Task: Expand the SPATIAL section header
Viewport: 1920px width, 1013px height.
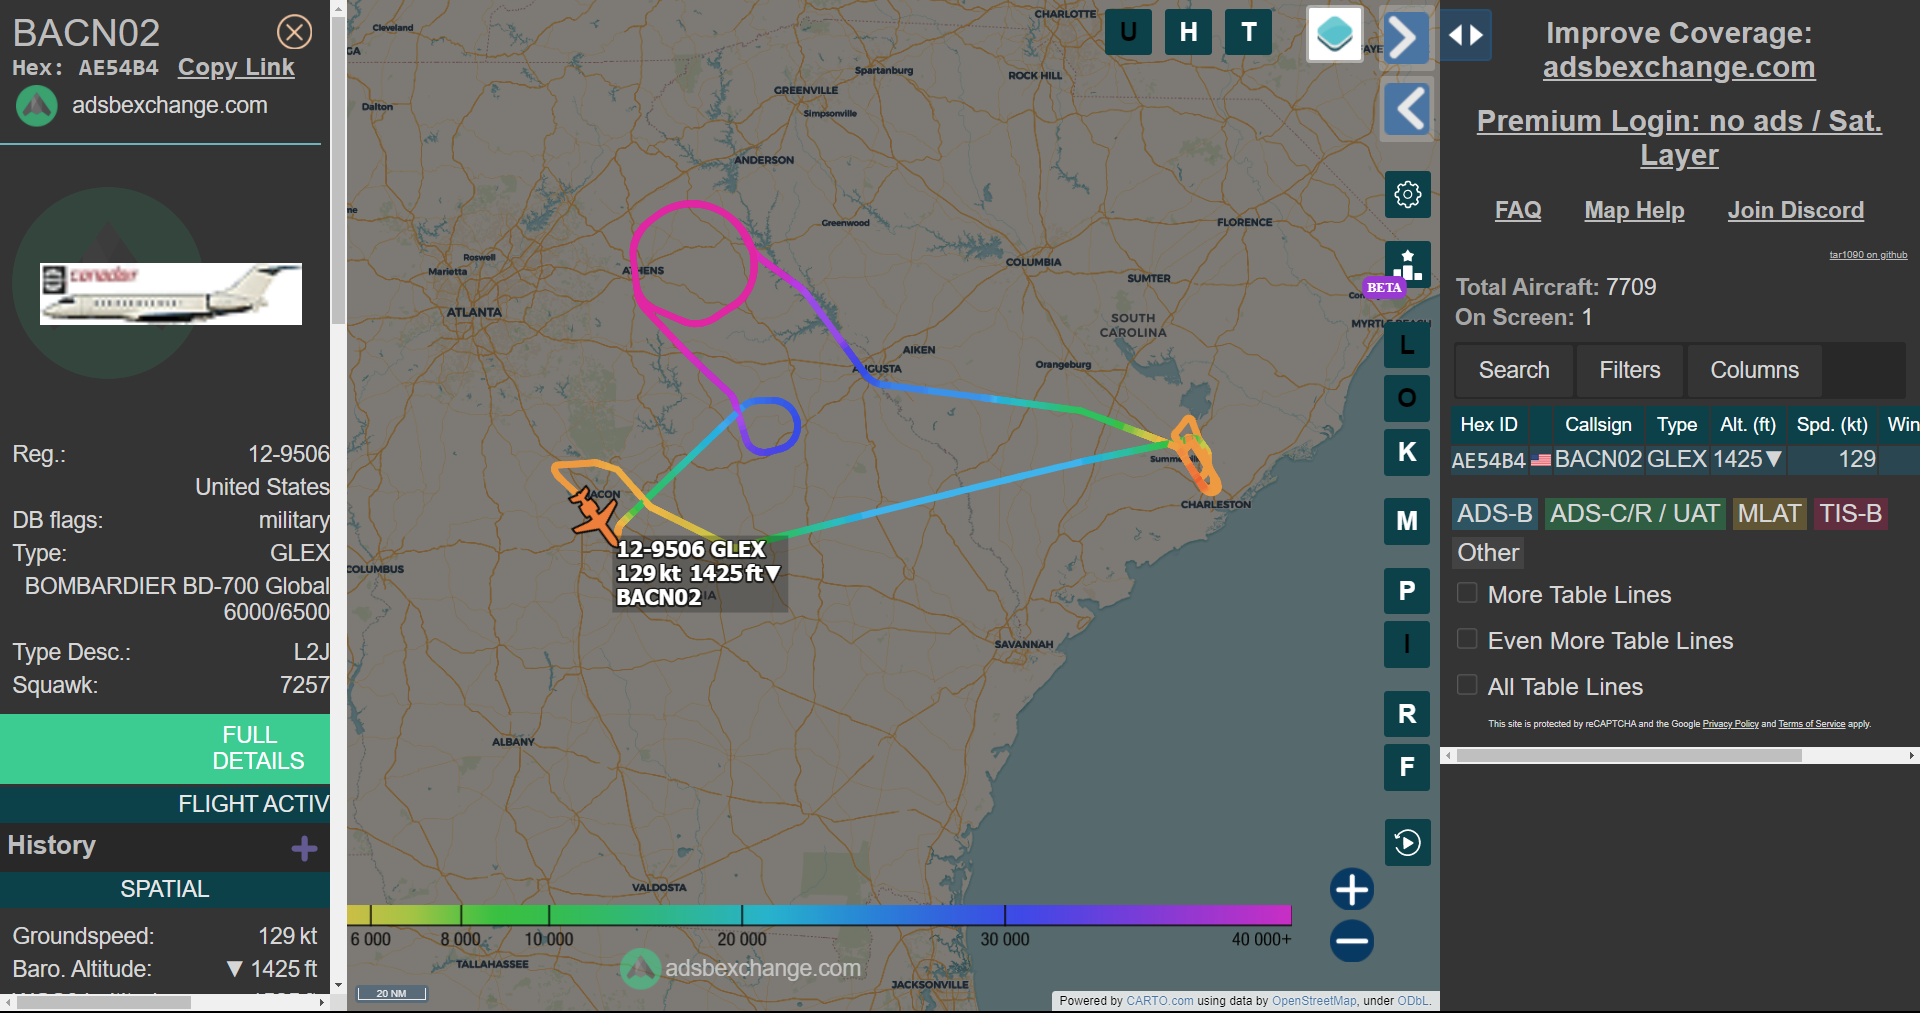Action: coord(165,889)
